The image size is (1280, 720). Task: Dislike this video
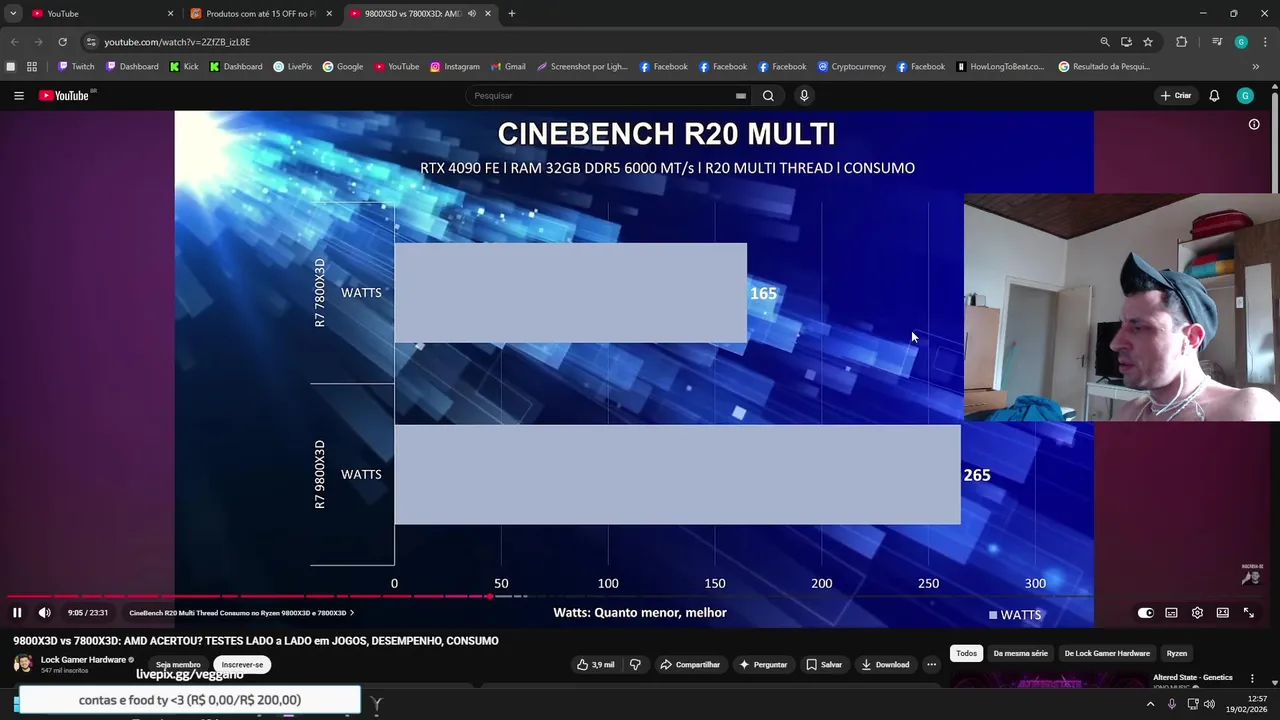tap(635, 665)
